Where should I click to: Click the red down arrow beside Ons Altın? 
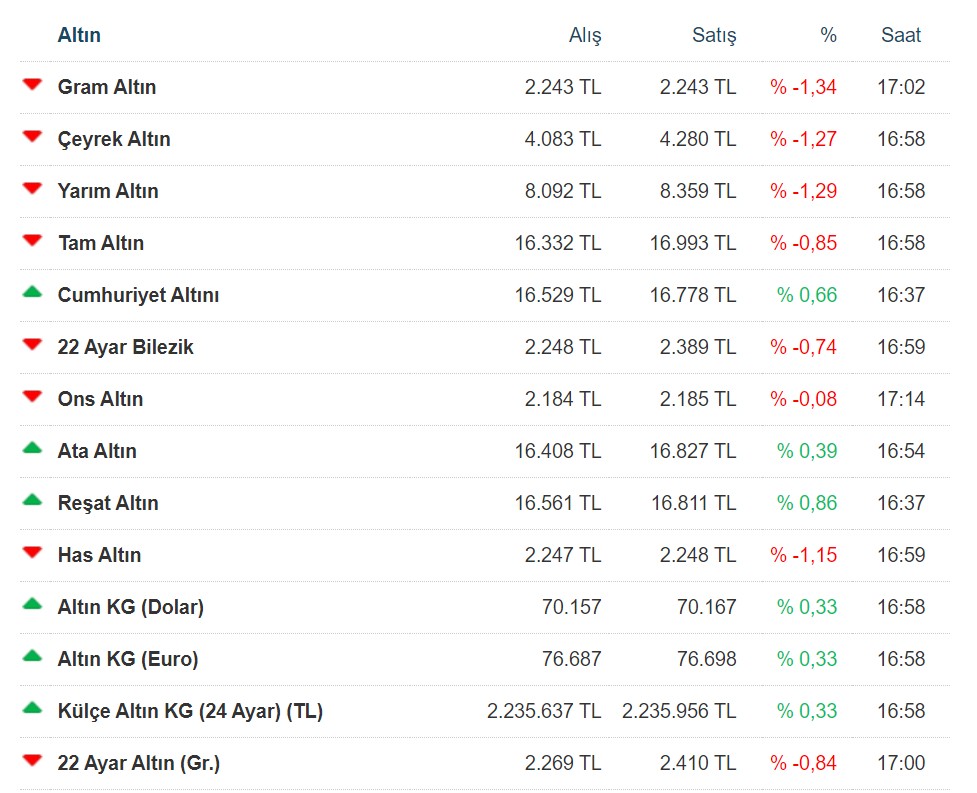33,397
